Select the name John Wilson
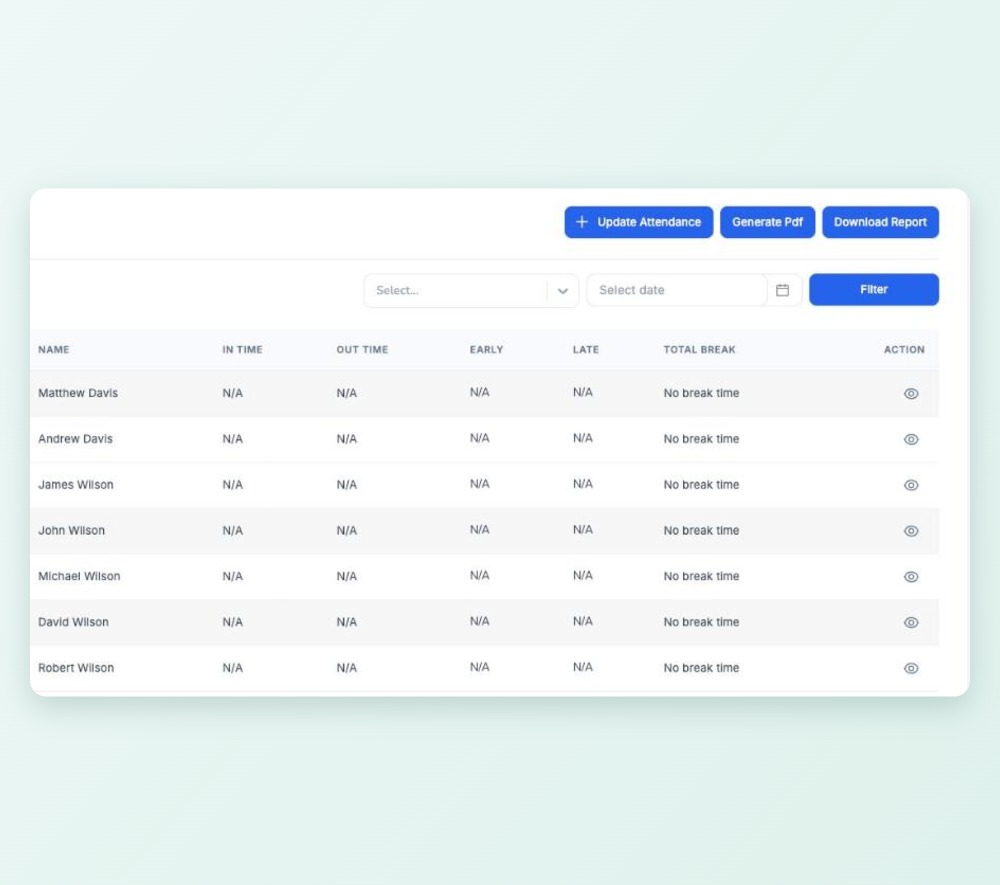 click(x=71, y=530)
